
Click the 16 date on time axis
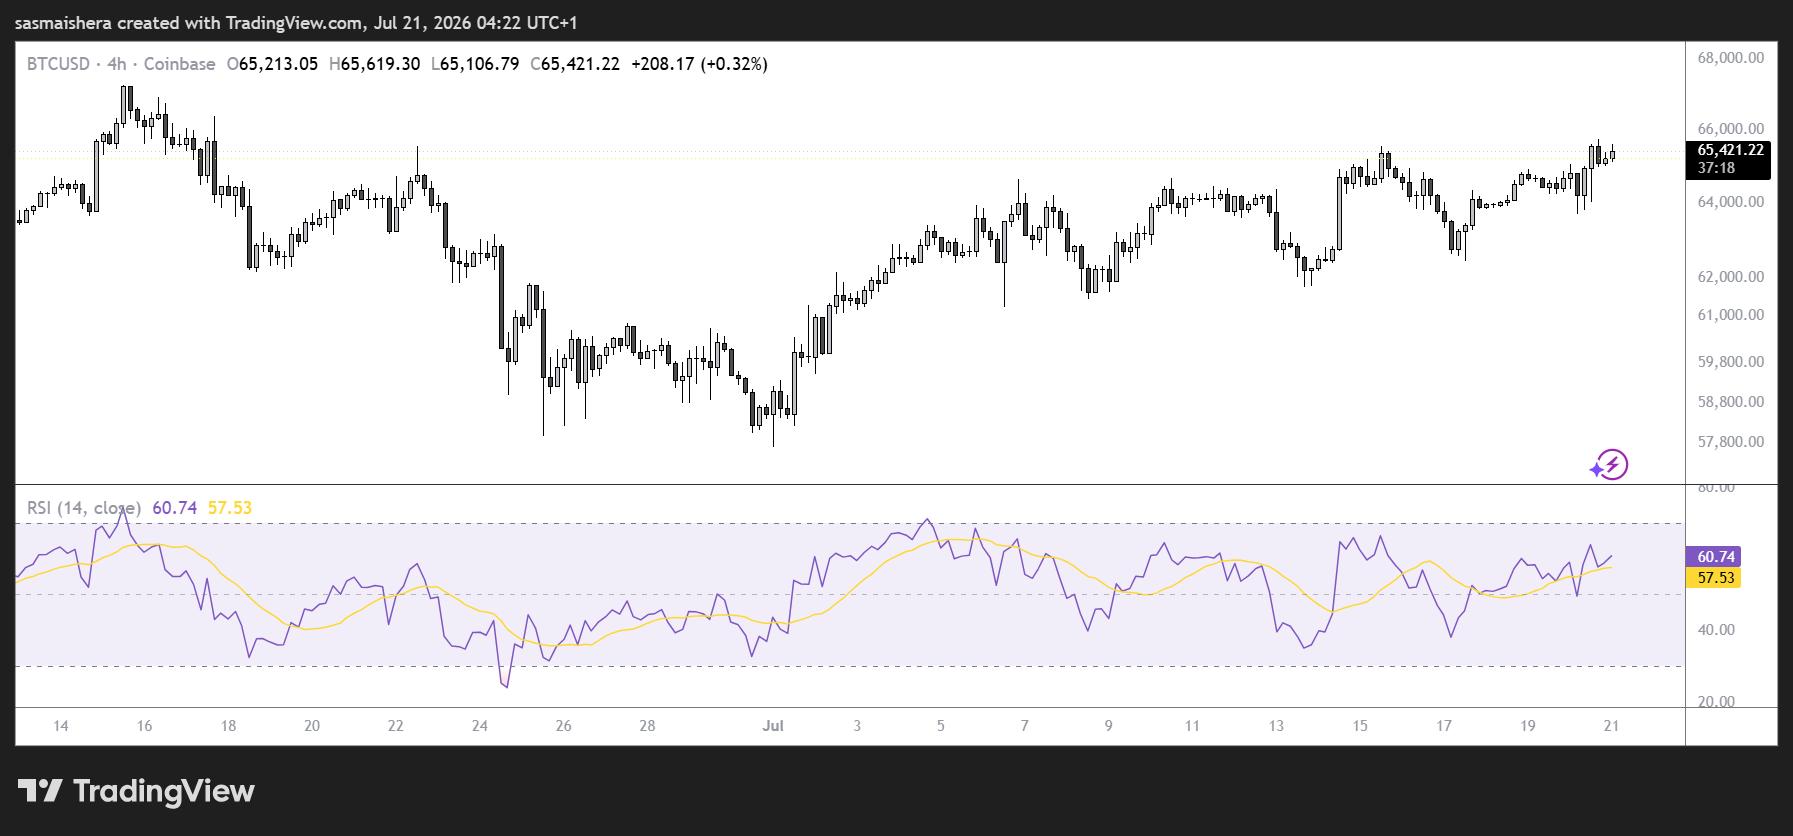[145, 726]
